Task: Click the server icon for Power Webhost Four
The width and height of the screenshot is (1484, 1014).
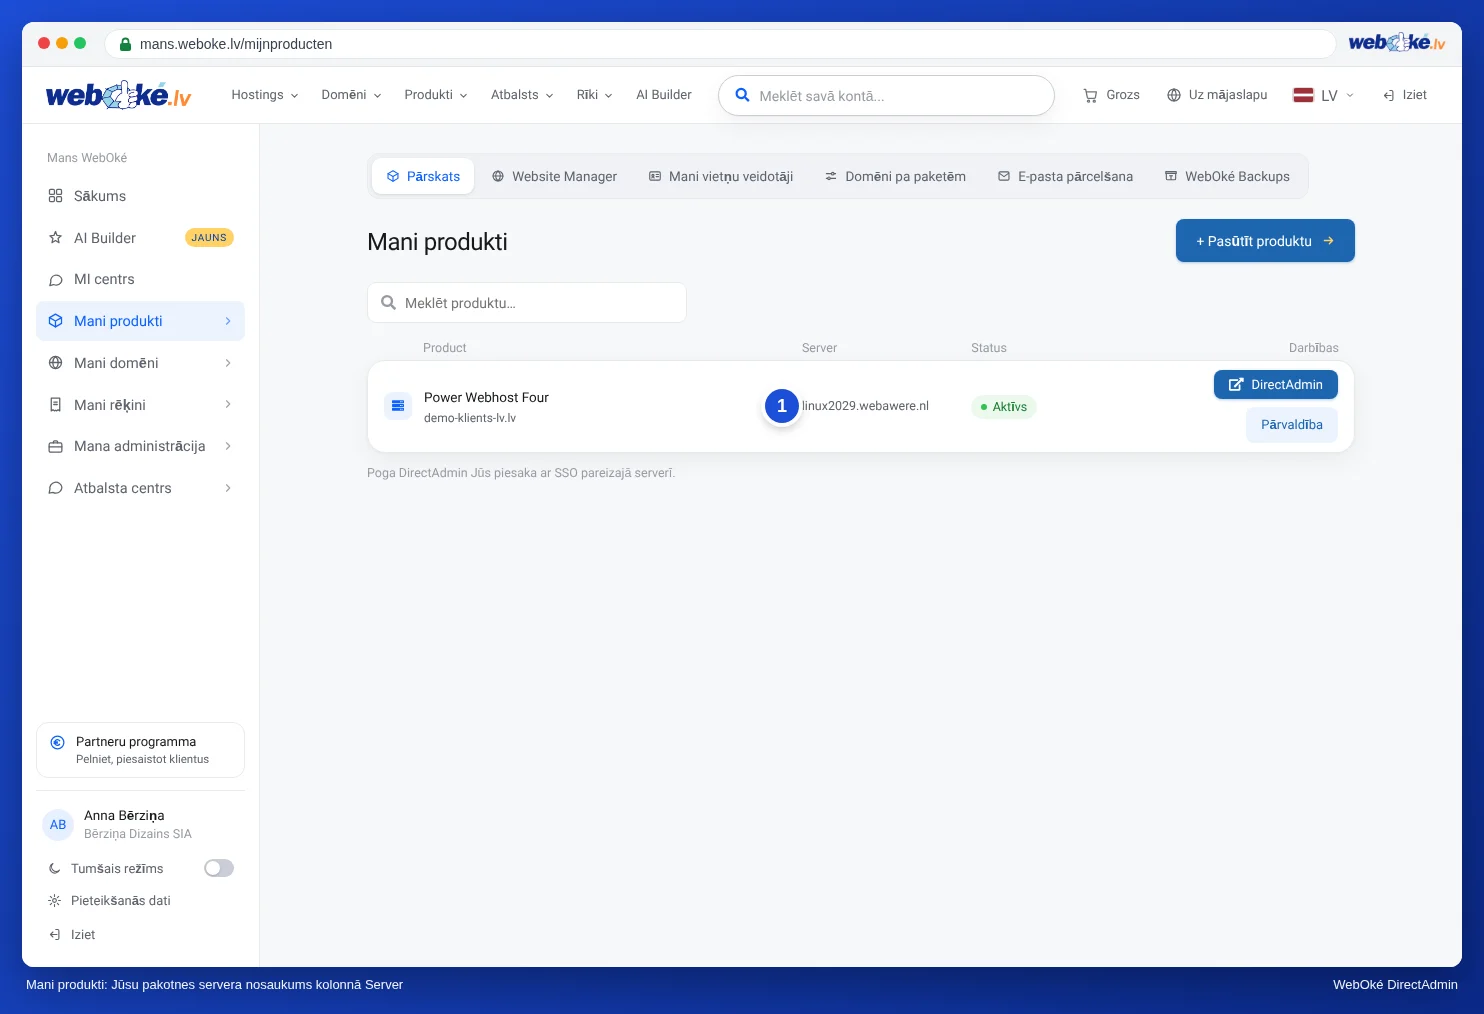Action: pos(398,406)
